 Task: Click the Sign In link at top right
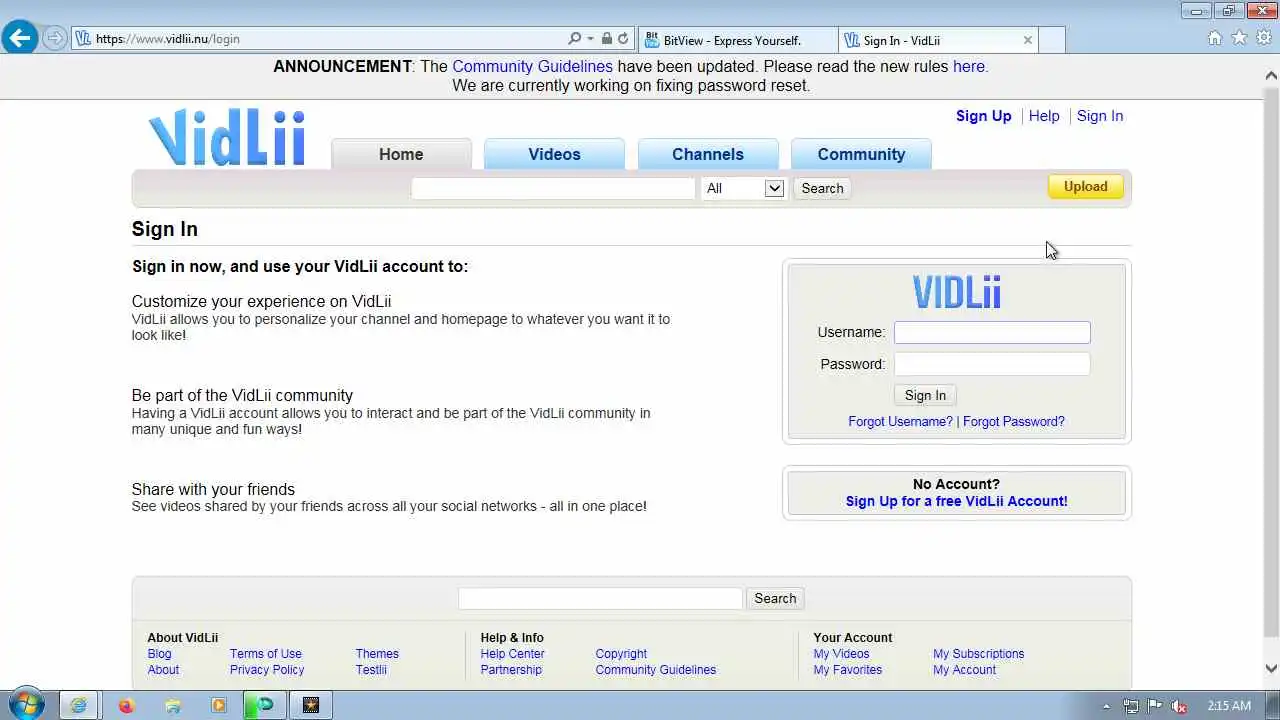click(x=1100, y=116)
